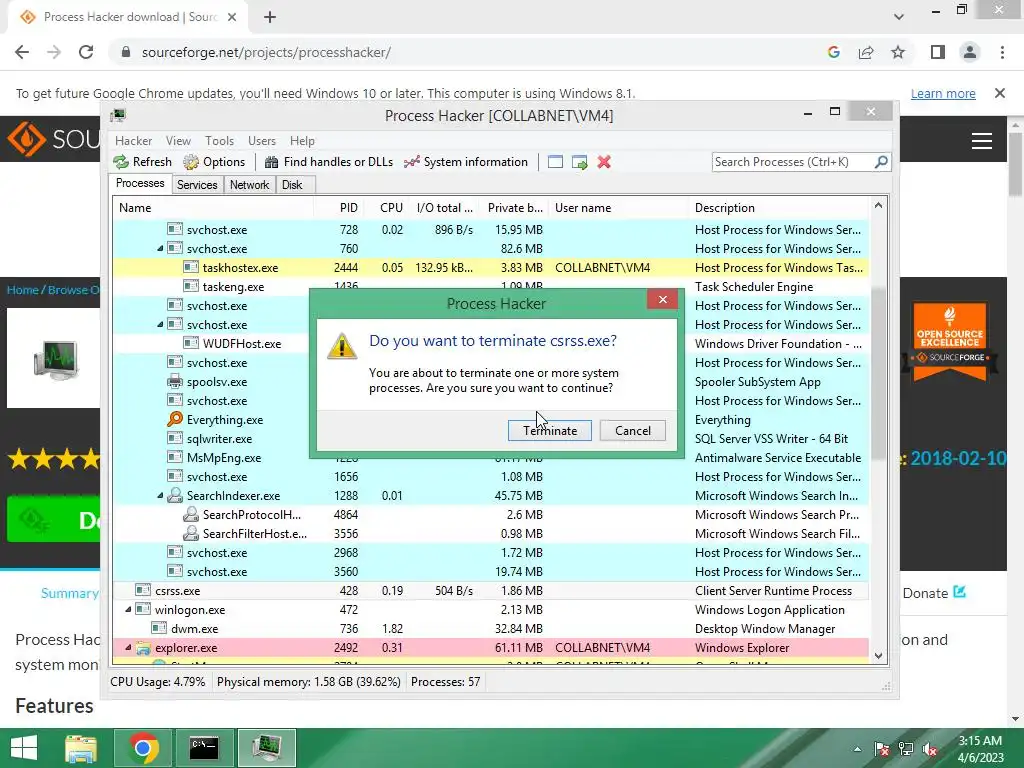Click the Learn more link
The image size is (1024, 768).
point(943,93)
